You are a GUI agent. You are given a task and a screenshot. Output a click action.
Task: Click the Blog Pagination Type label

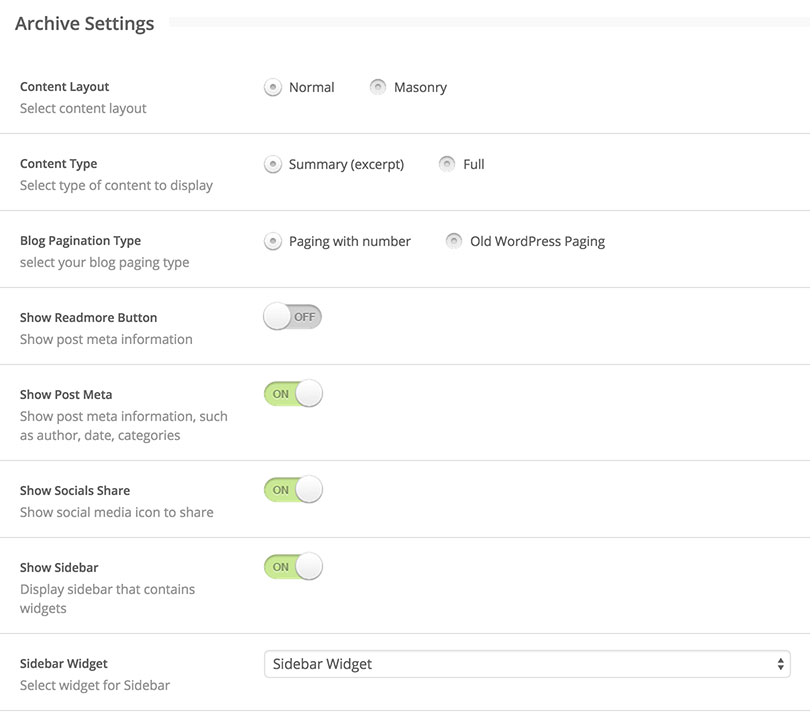point(80,240)
